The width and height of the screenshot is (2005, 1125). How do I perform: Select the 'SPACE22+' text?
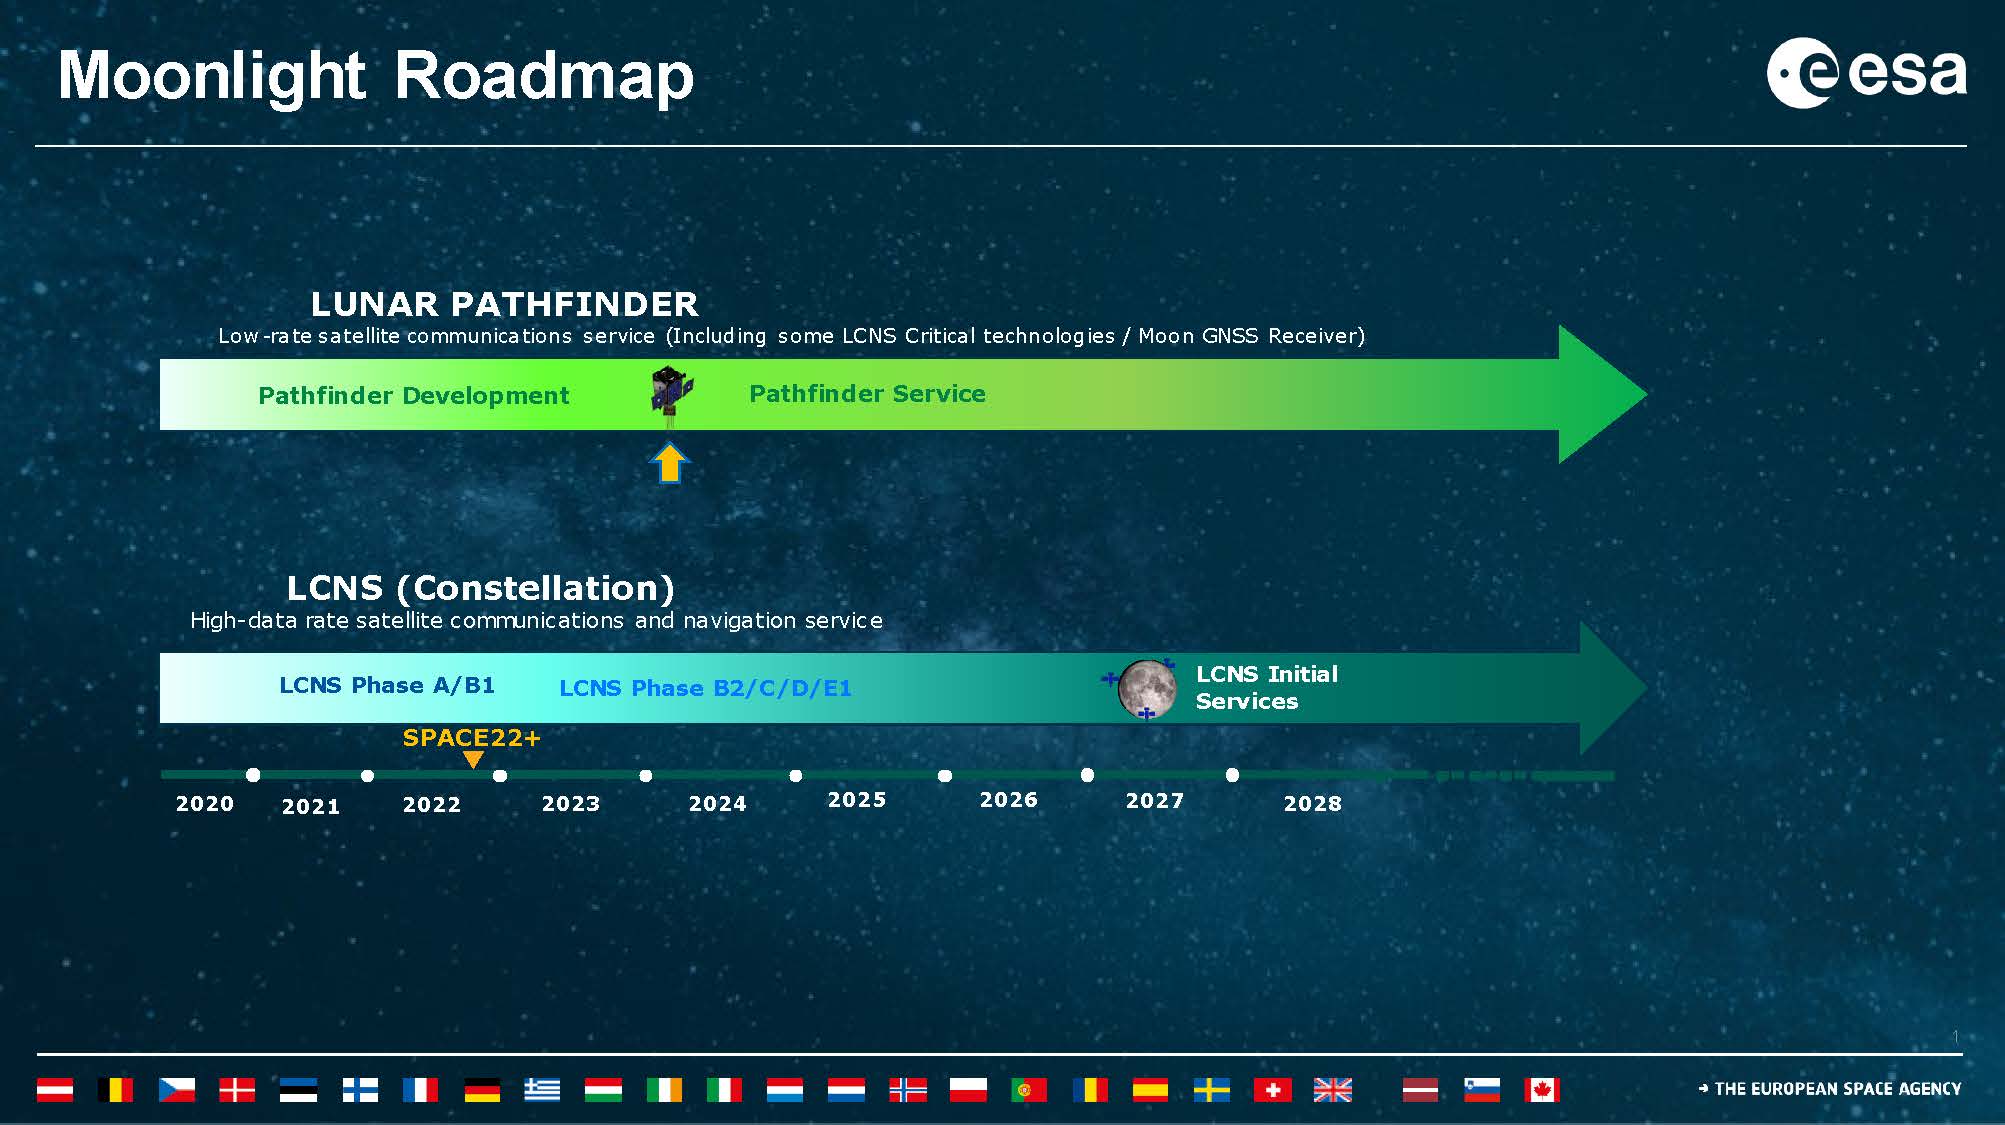472,738
